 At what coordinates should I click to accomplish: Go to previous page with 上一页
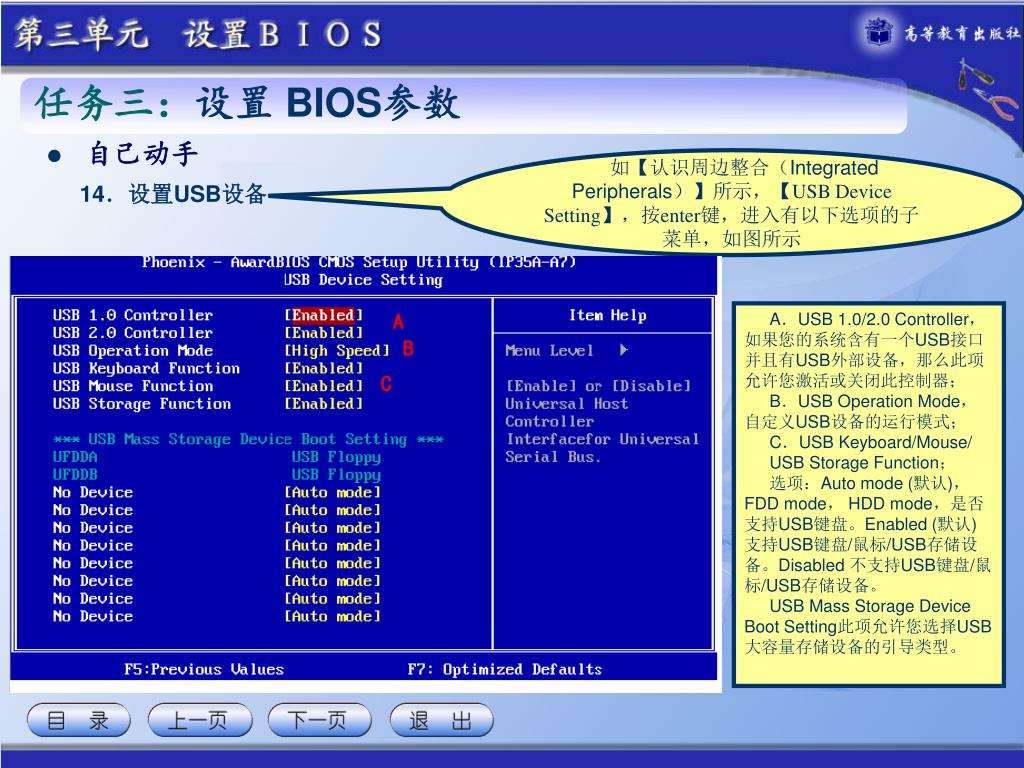click(200, 720)
